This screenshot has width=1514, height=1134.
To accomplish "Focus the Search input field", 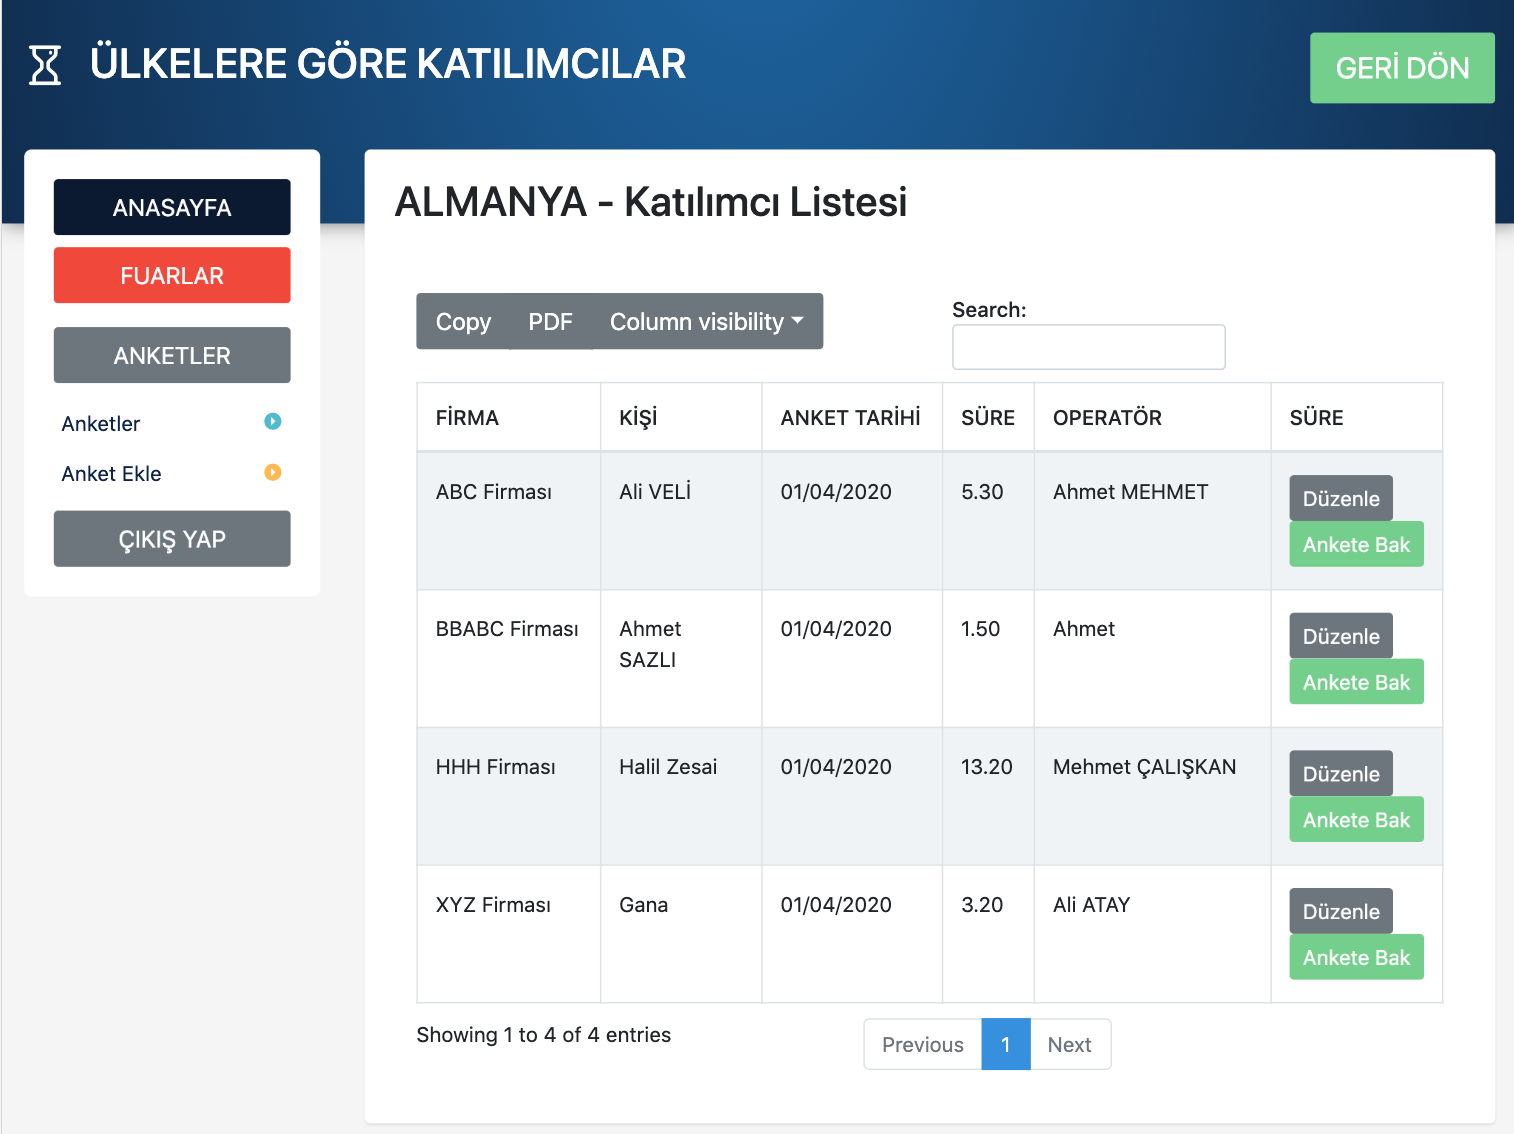I will click(1088, 347).
